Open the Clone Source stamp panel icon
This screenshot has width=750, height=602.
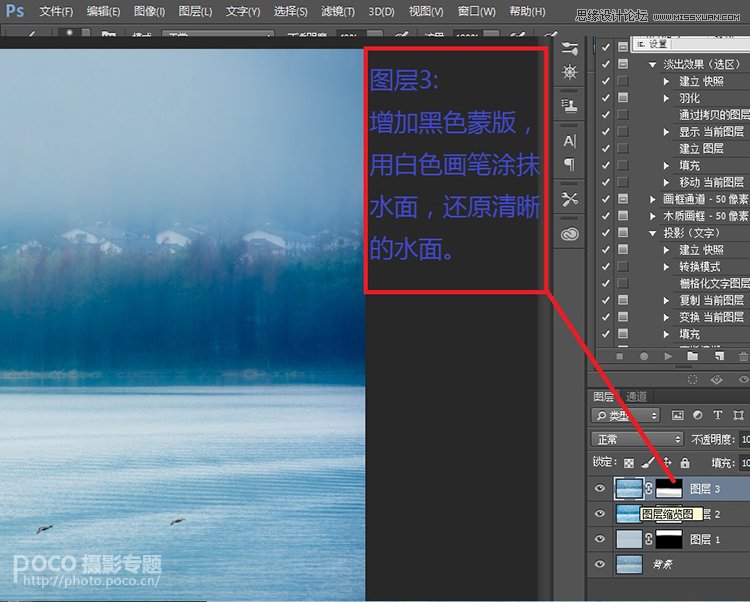pos(569,105)
